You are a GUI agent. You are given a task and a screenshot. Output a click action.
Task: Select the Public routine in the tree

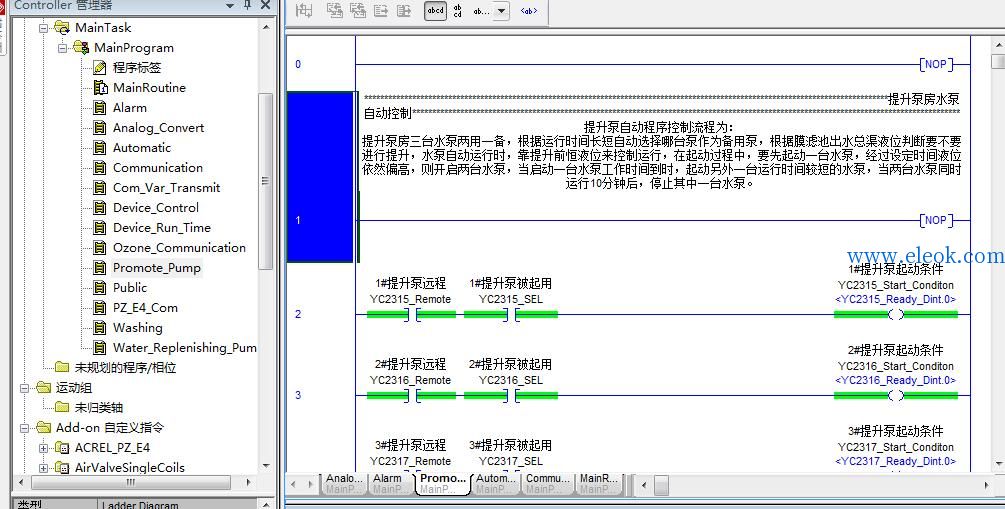(129, 287)
